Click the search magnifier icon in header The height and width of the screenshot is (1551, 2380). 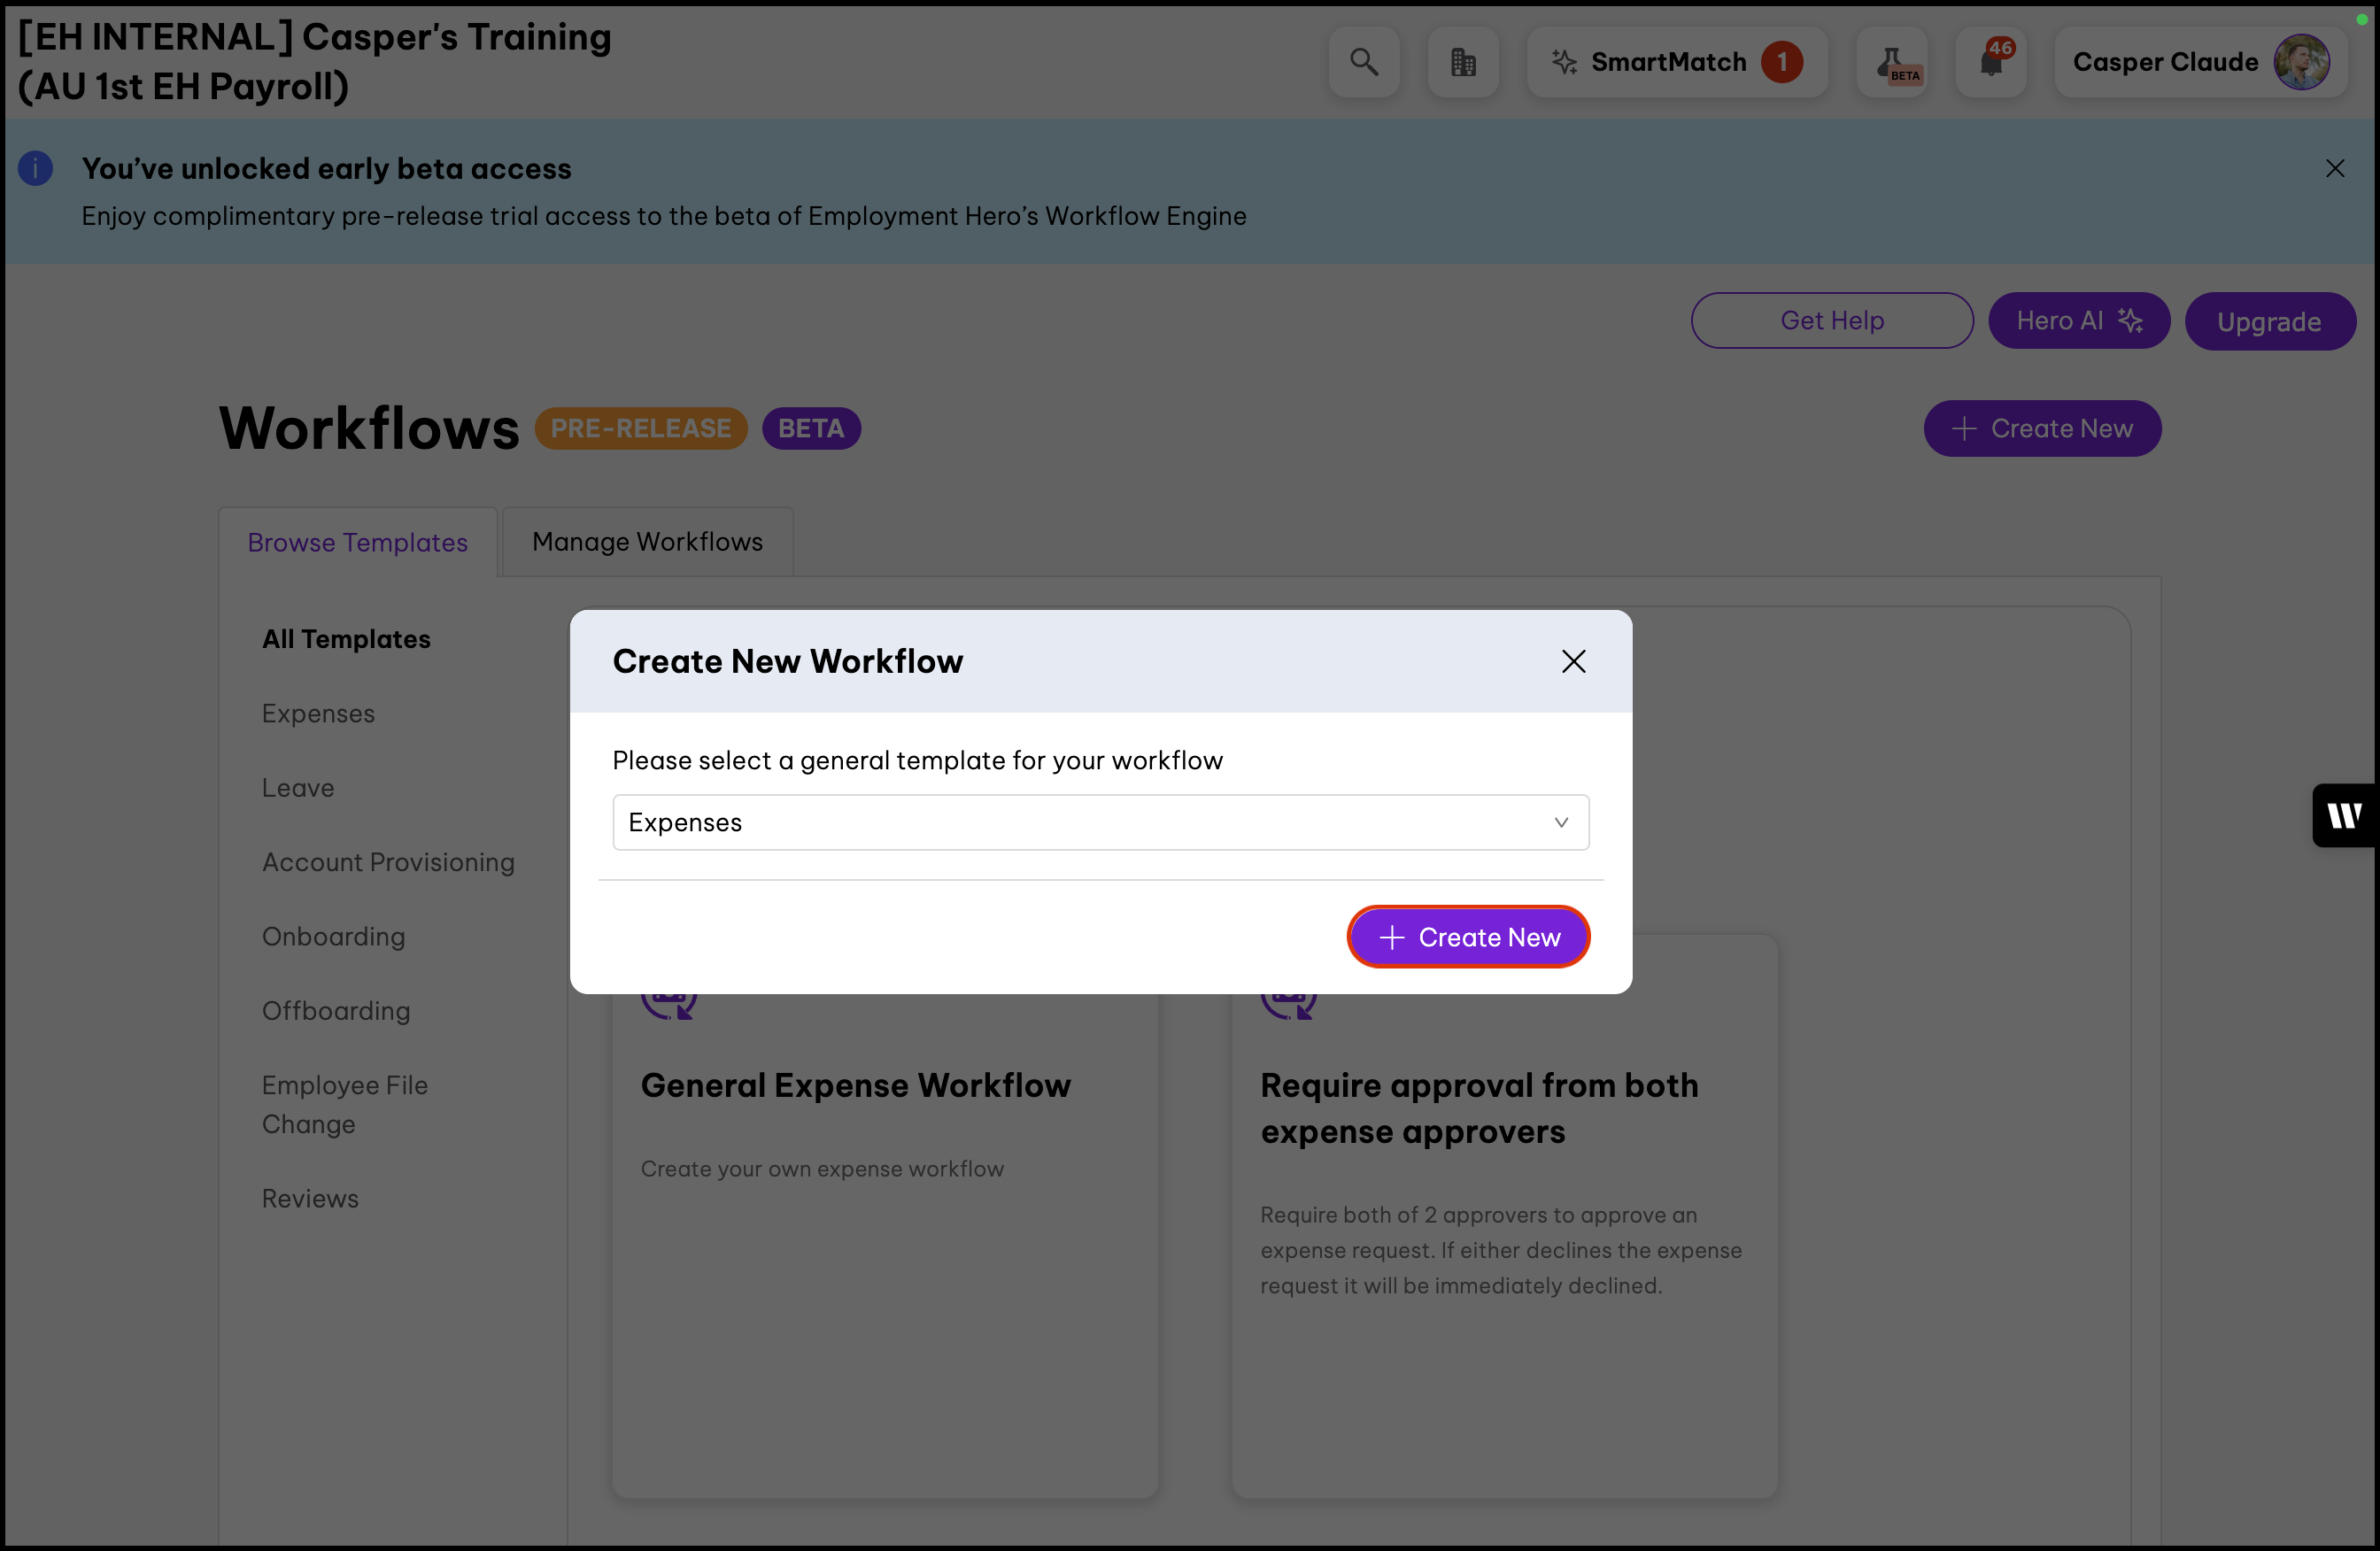click(1363, 62)
